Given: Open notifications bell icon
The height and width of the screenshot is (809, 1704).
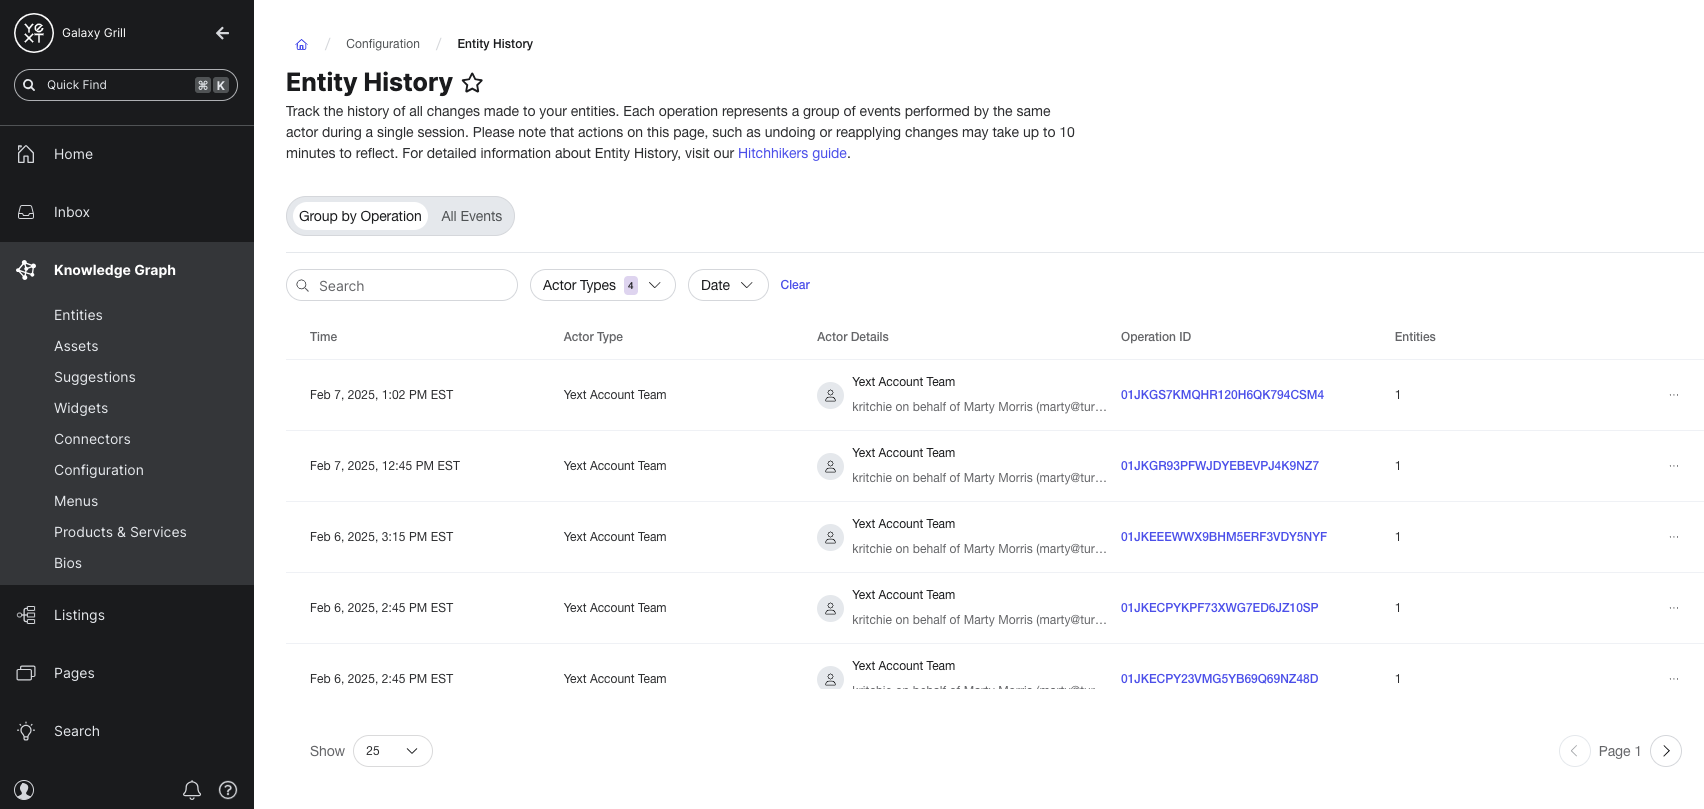Looking at the screenshot, I should (x=192, y=790).
